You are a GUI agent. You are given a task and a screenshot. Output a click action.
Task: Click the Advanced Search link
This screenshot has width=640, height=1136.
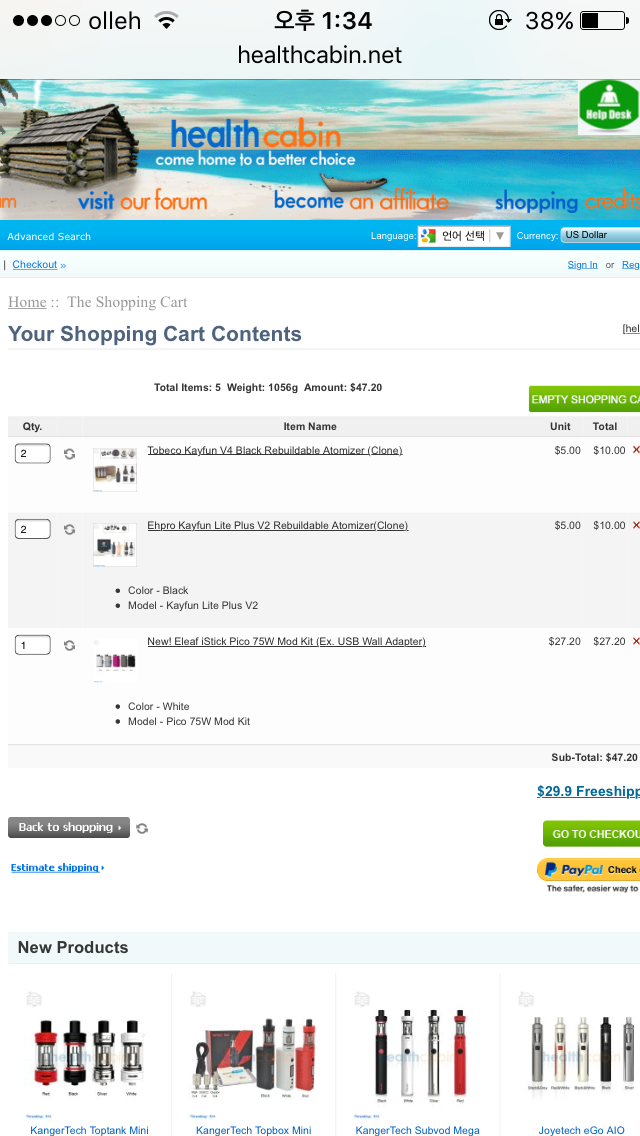[x=49, y=236]
